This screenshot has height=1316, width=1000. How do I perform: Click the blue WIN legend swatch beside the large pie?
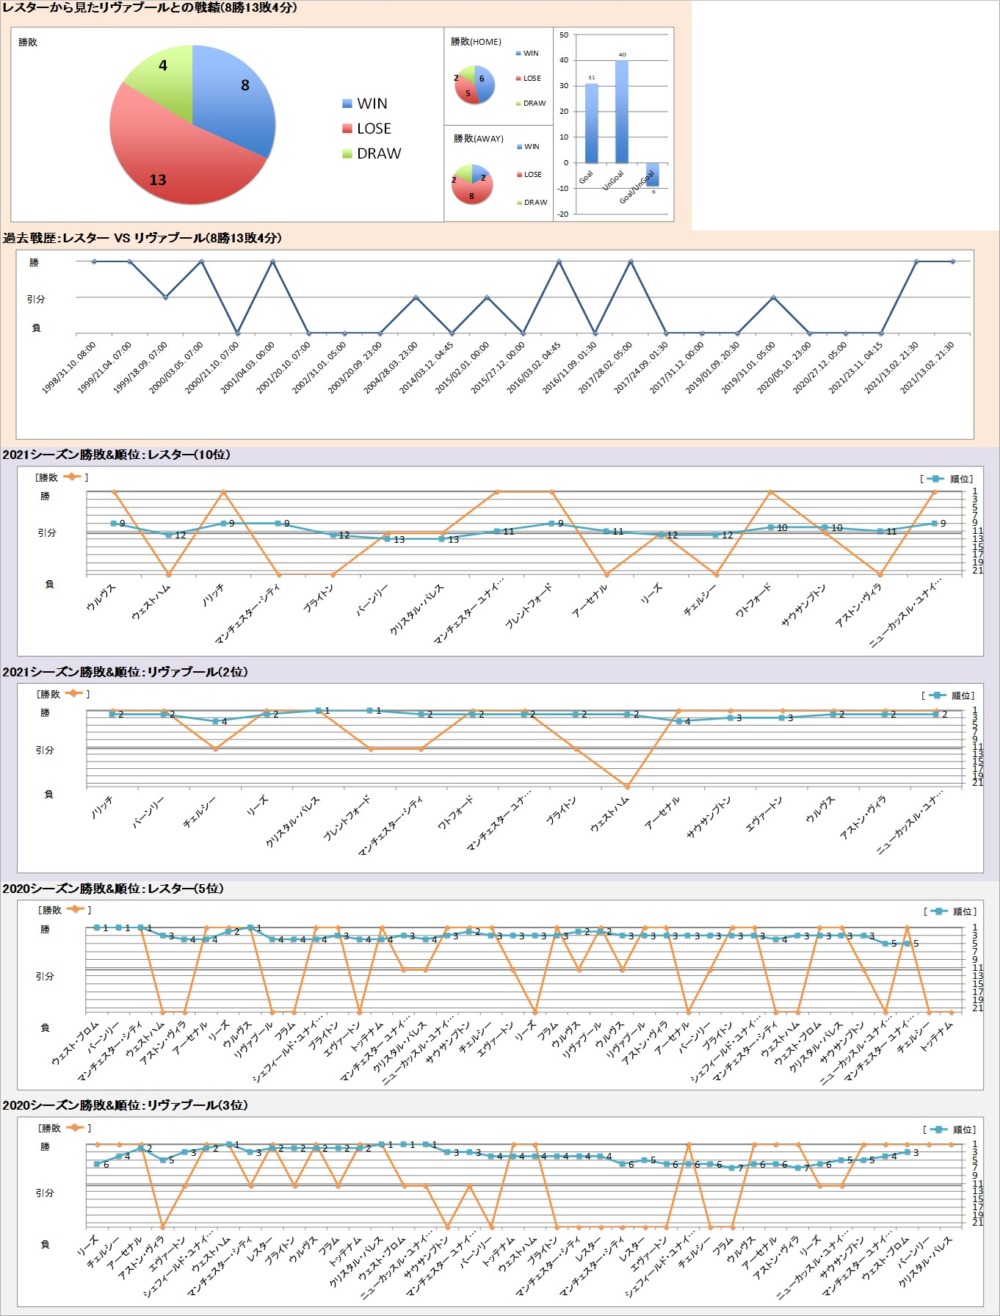coord(347,104)
